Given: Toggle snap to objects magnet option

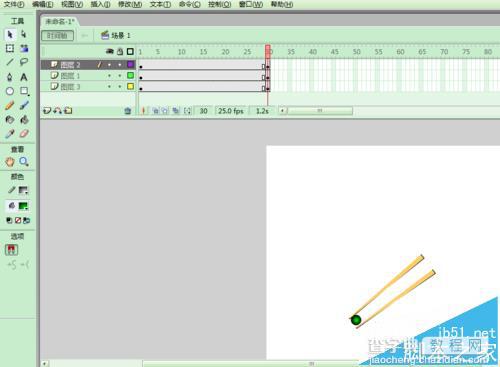Looking at the screenshot, I should coord(11,250).
